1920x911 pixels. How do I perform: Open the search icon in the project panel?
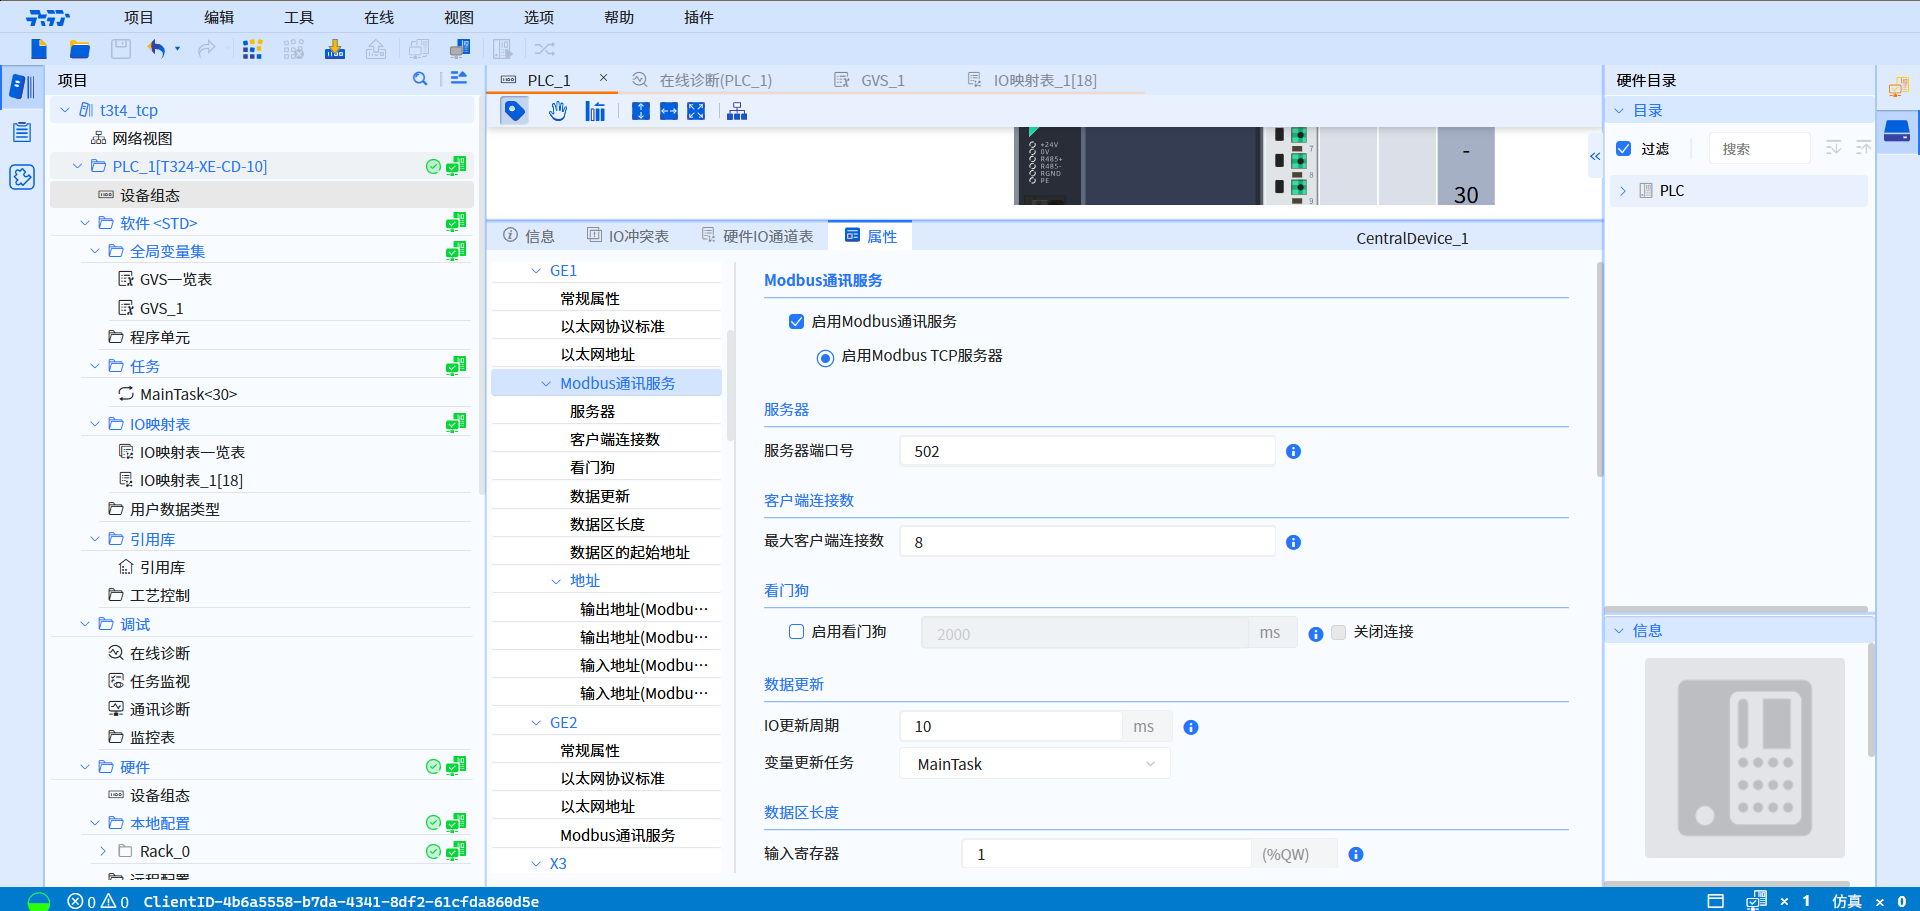420,78
